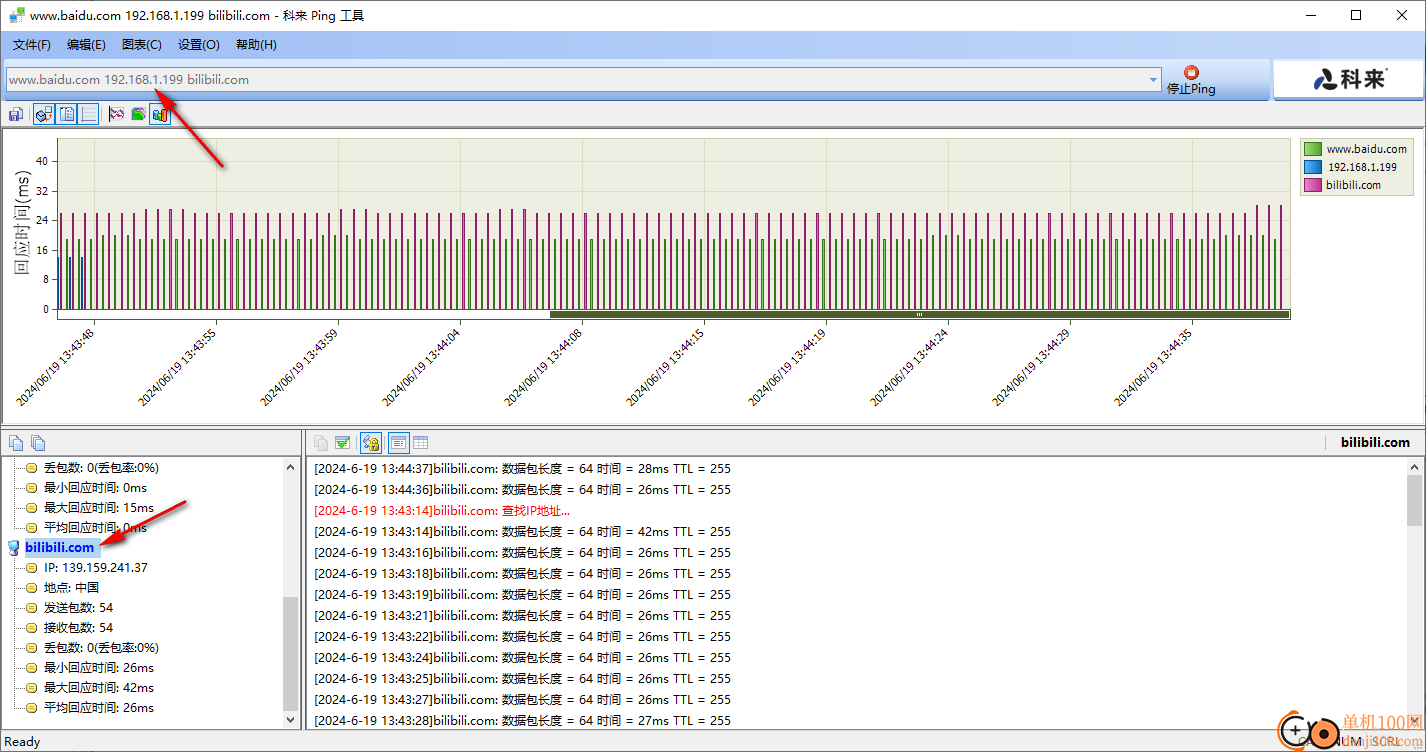This screenshot has height=752, width=1426.
Task: Click the 192.168.1.199 legend label
Action: click(1362, 167)
